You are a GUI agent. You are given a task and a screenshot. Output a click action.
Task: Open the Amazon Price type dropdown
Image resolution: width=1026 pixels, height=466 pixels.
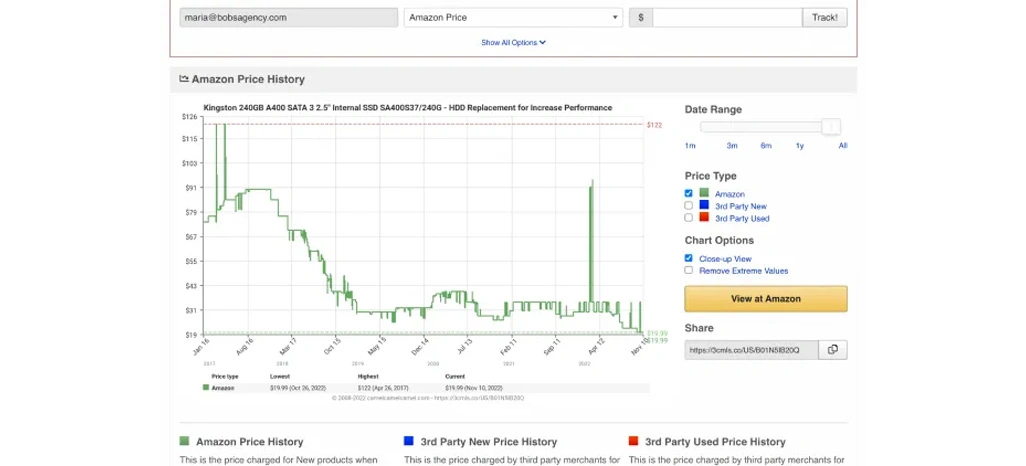tap(514, 18)
